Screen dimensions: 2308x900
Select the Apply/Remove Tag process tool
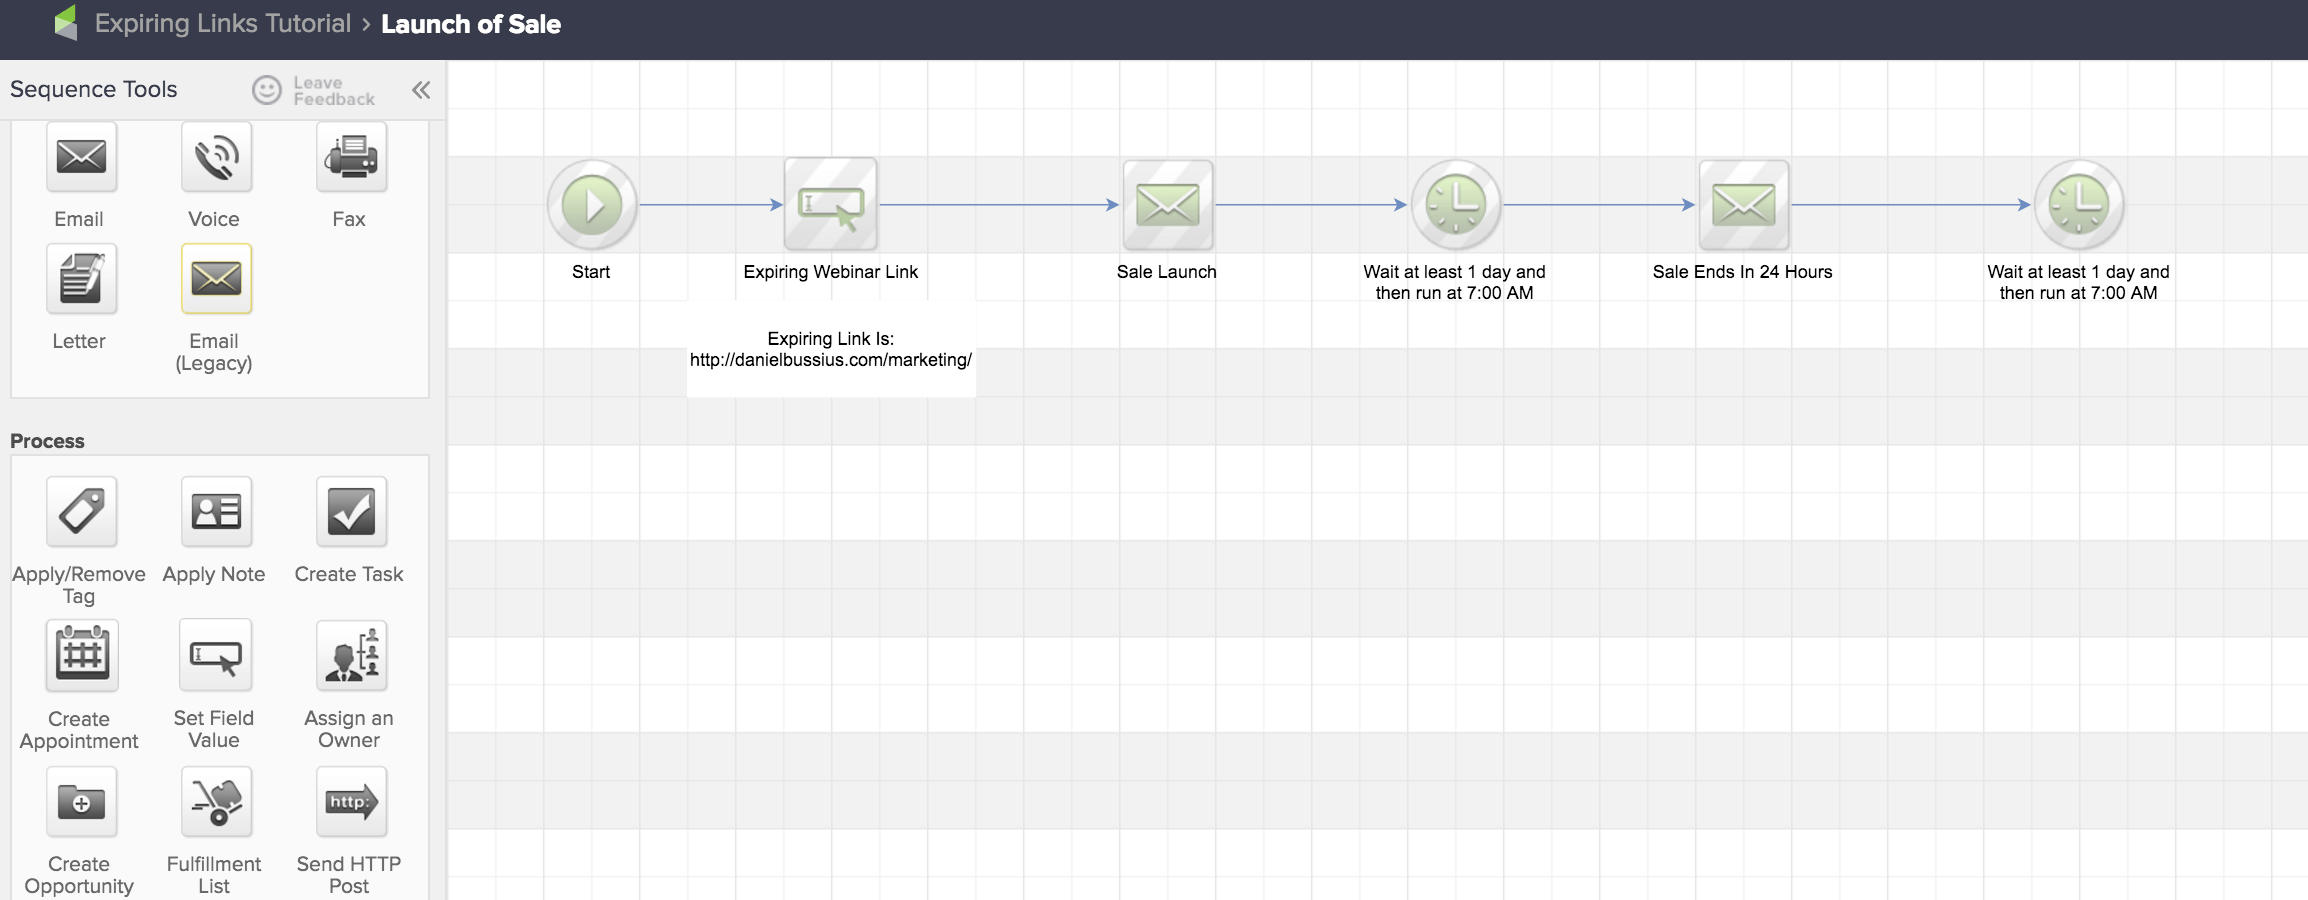pos(80,512)
